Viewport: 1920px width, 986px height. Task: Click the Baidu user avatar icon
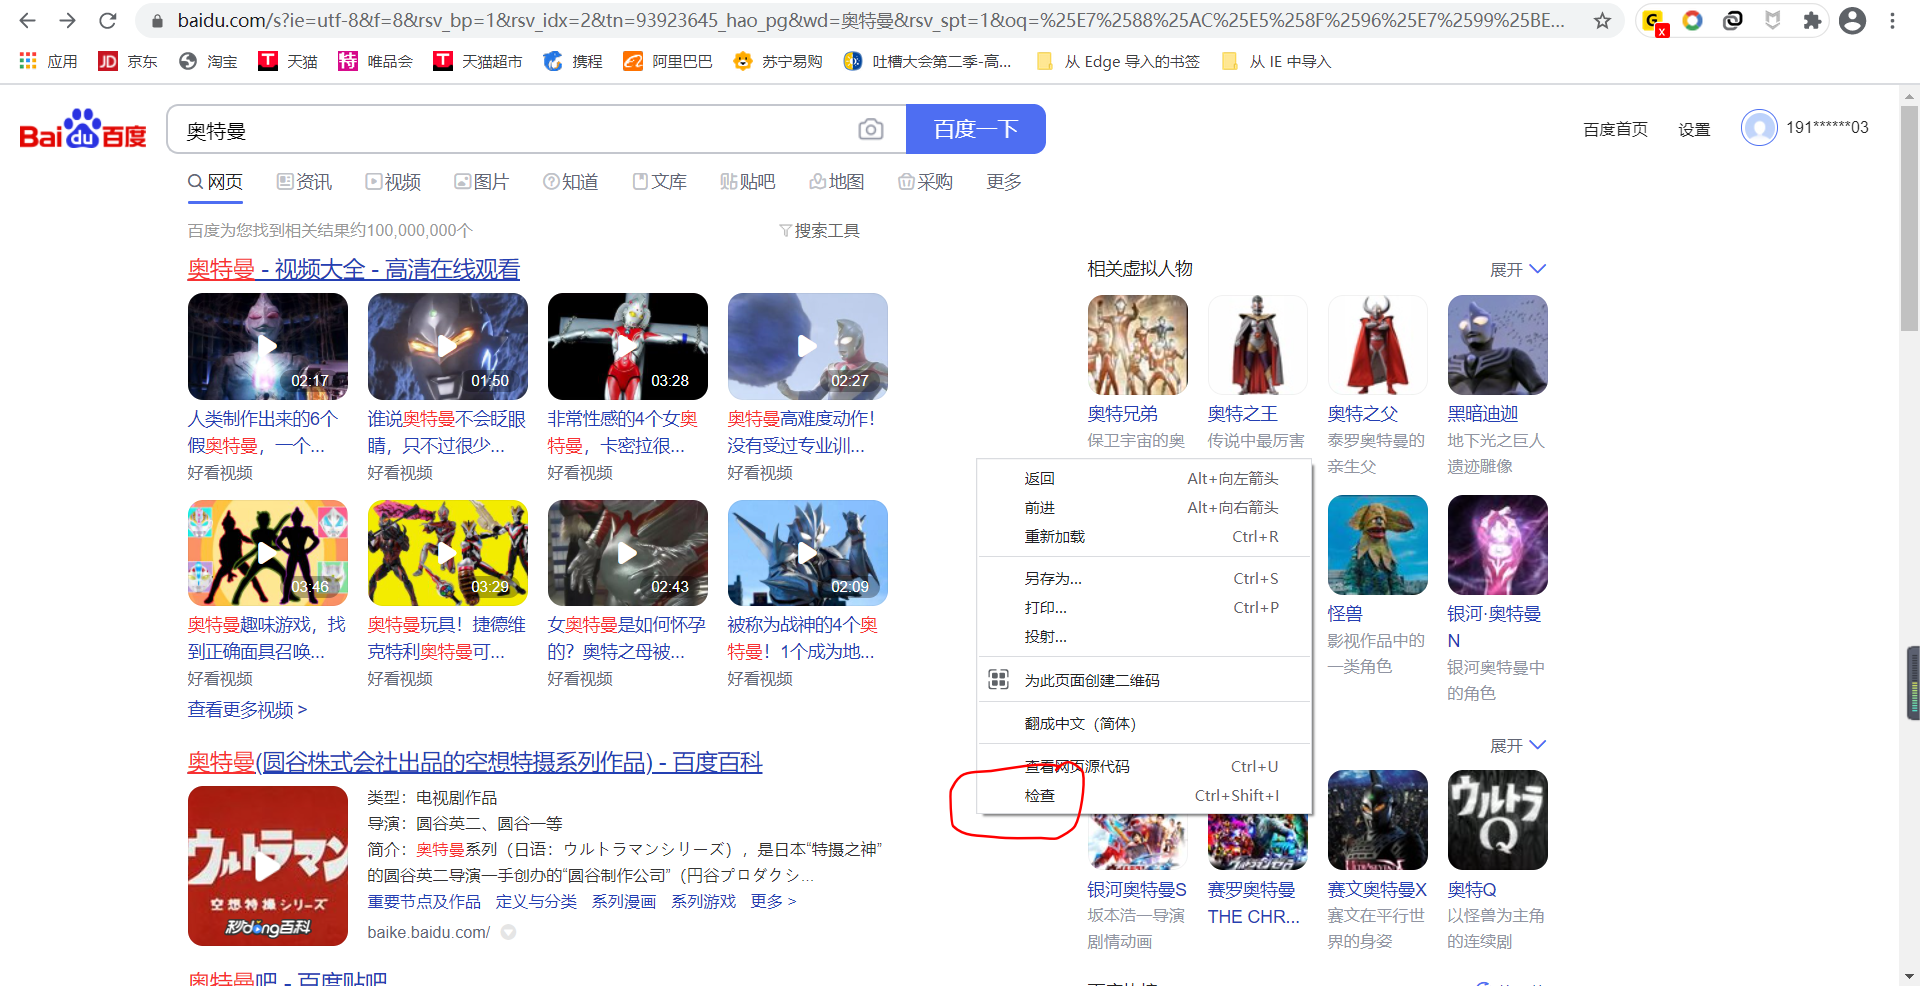coord(1759,128)
